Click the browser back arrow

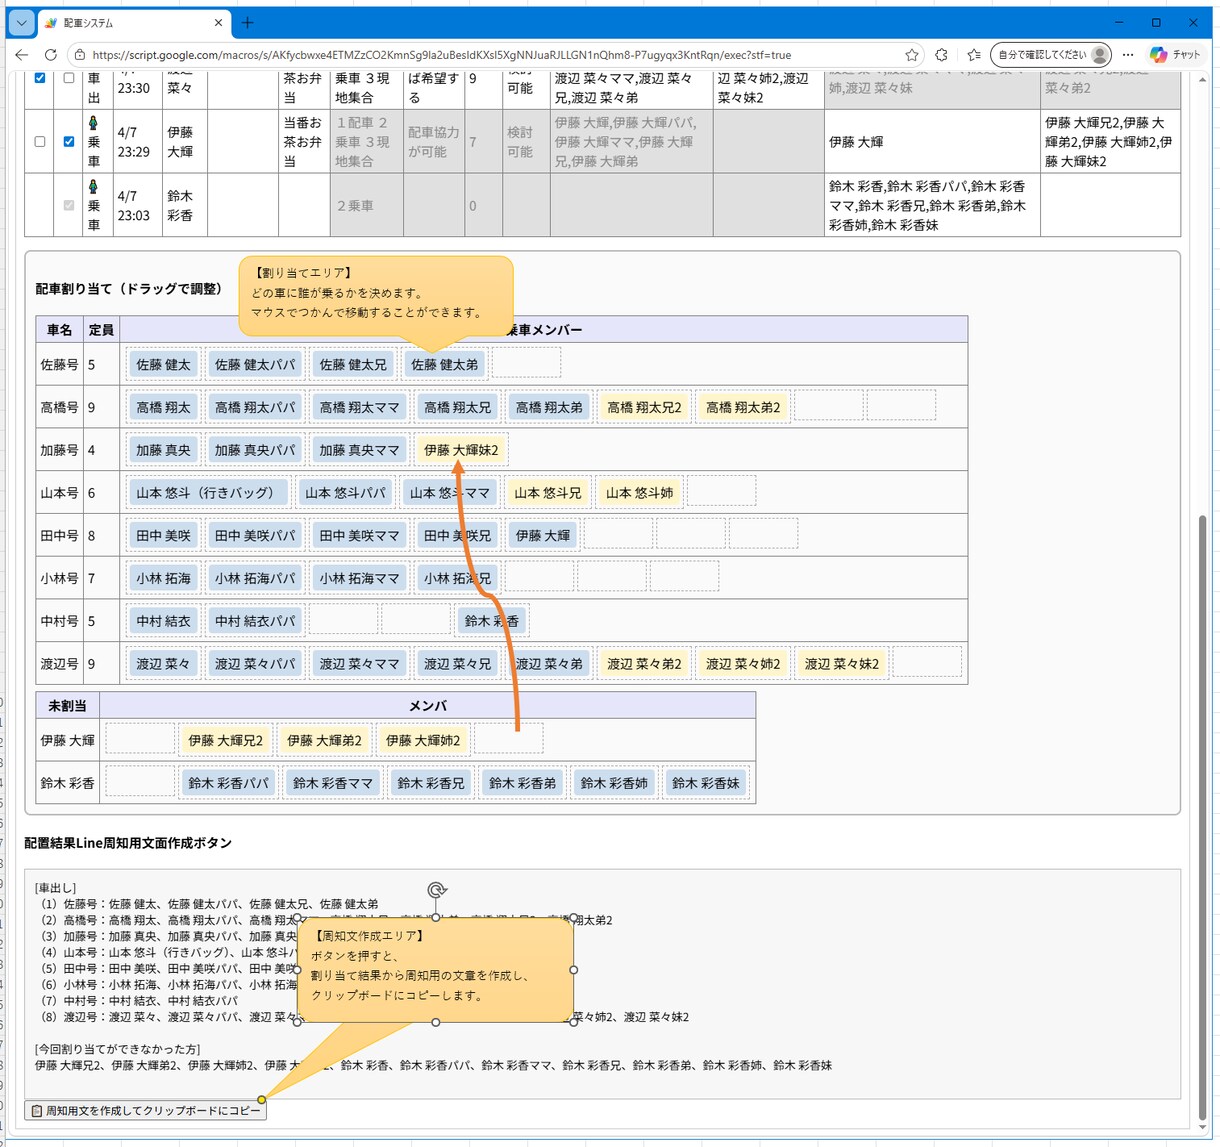click(x=22, y=55)
